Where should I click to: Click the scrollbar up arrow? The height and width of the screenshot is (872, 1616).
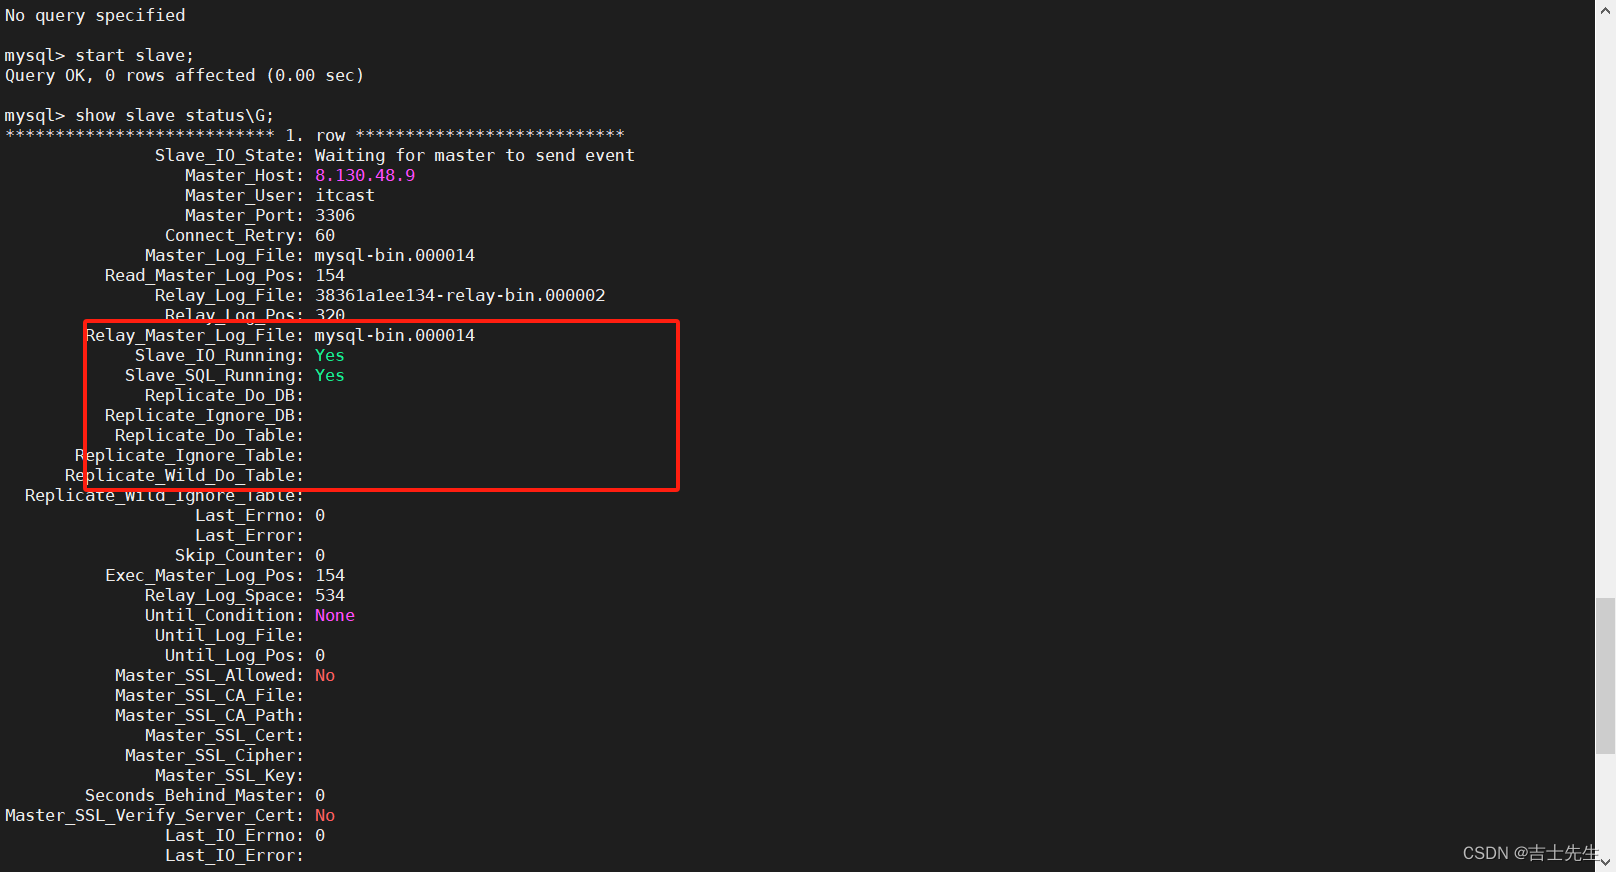1605,8
